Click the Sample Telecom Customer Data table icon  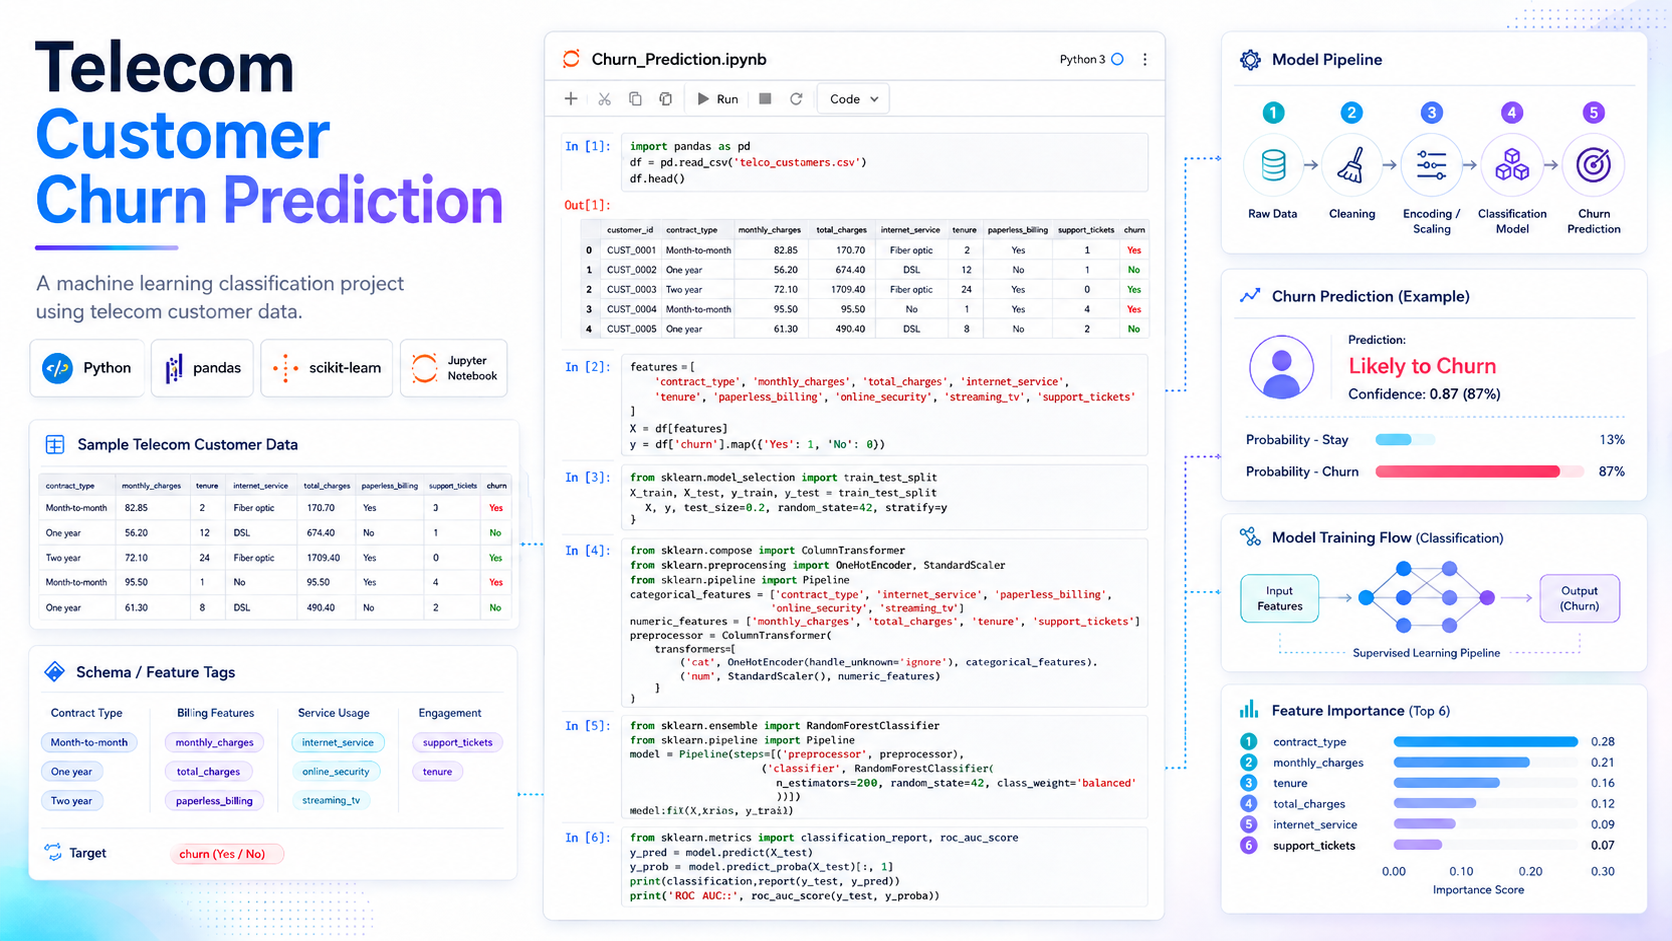(x=55, y=444)
